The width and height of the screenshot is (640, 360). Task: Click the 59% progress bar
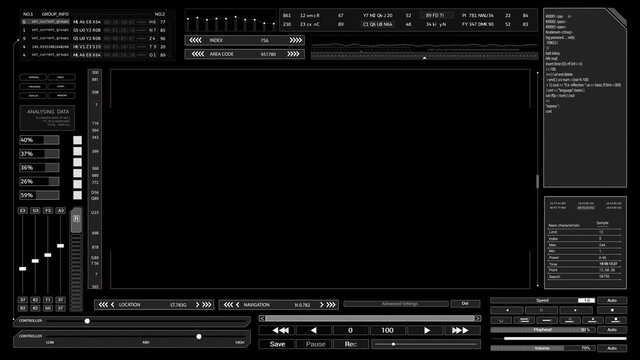[x=39, y=195]
